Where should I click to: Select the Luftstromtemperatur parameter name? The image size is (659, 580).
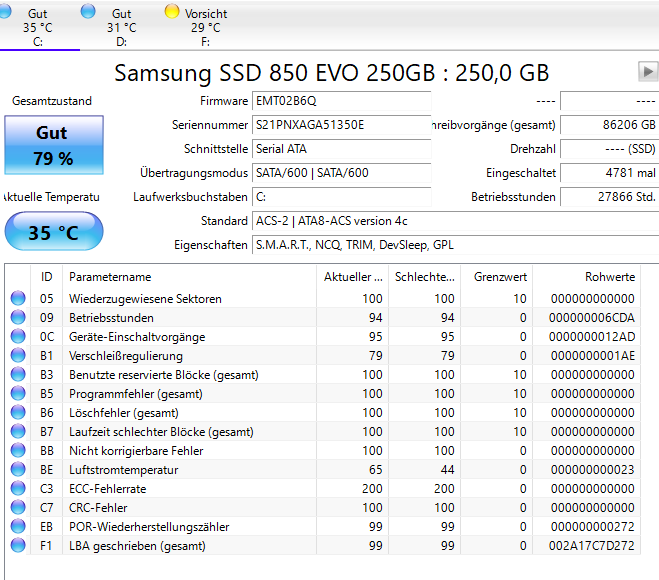coord(124,470)
